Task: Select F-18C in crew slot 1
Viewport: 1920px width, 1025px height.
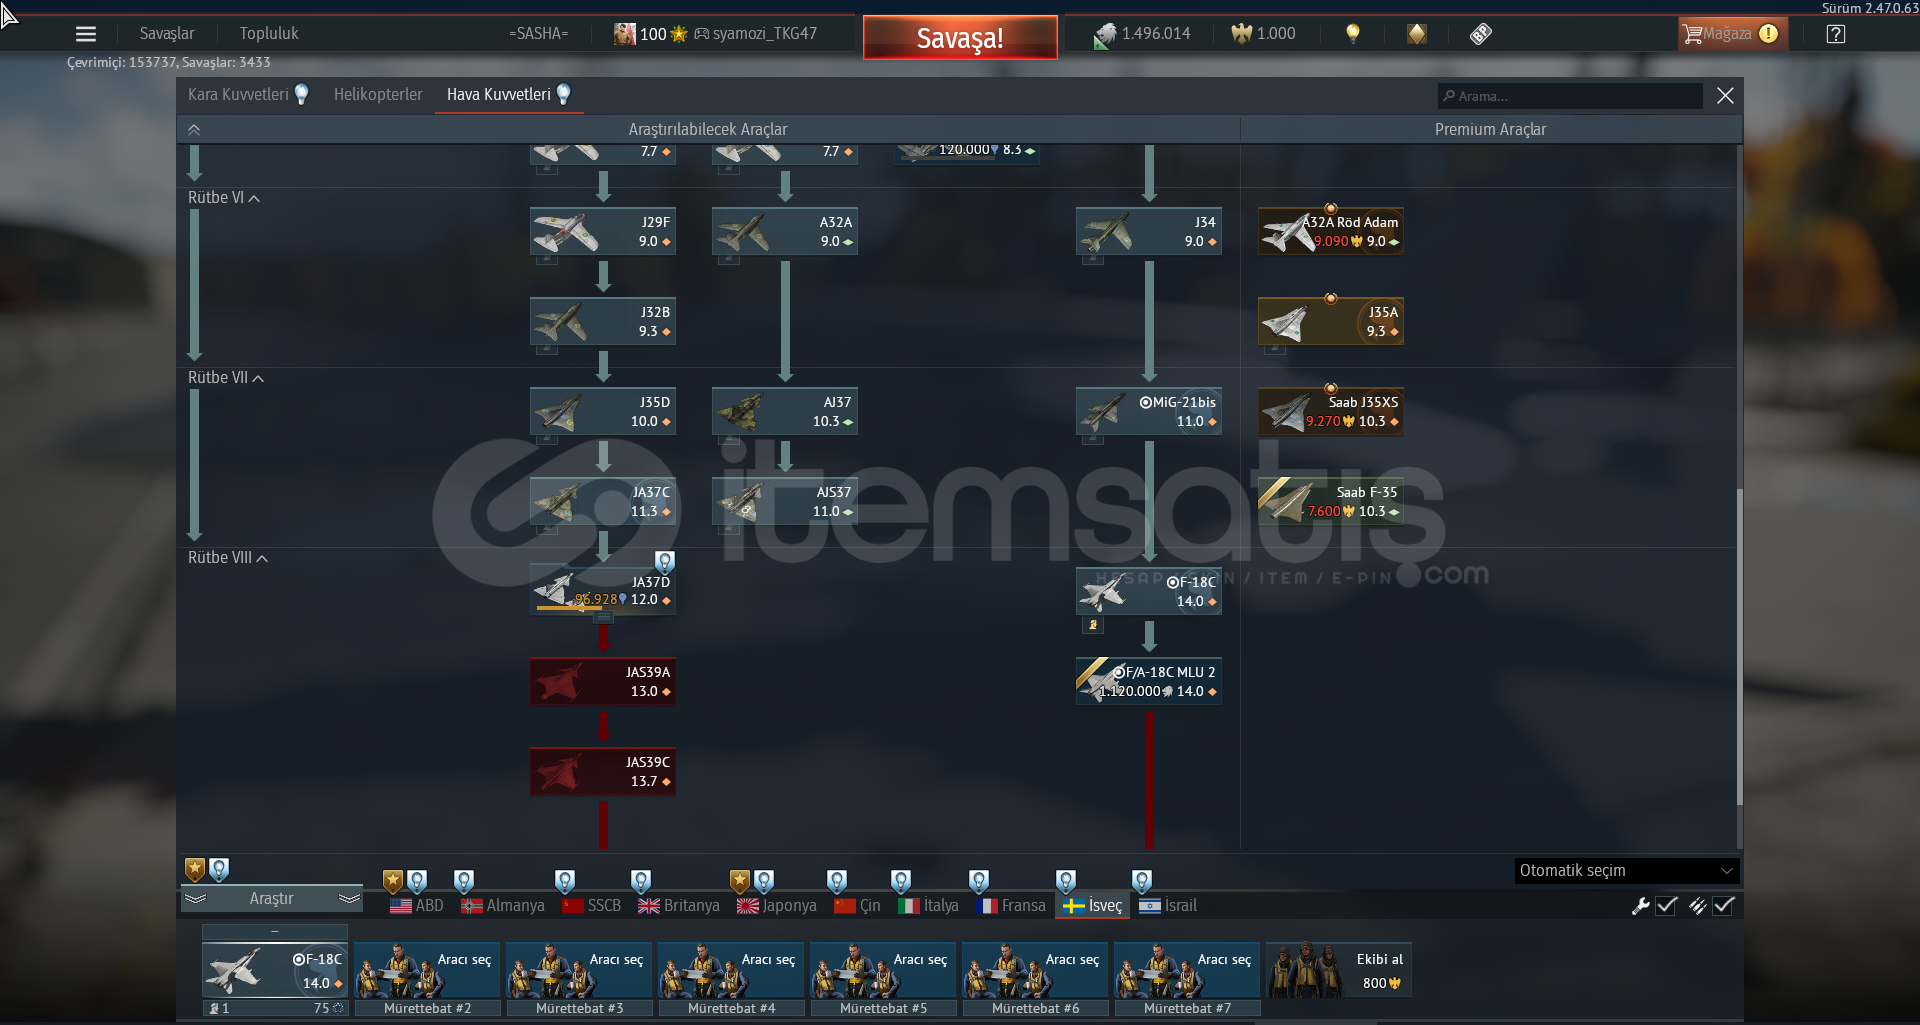Action: (275, 971)
